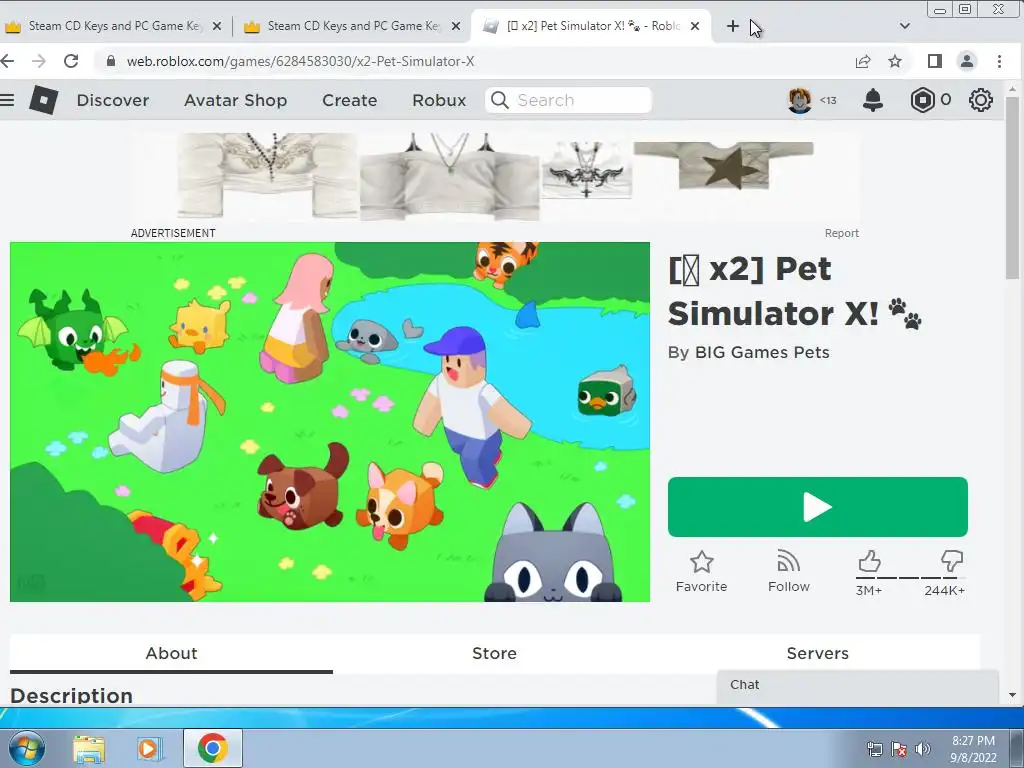Open the Robux page
Screen dimensions: 1024x768
click(x=439, y=100)
